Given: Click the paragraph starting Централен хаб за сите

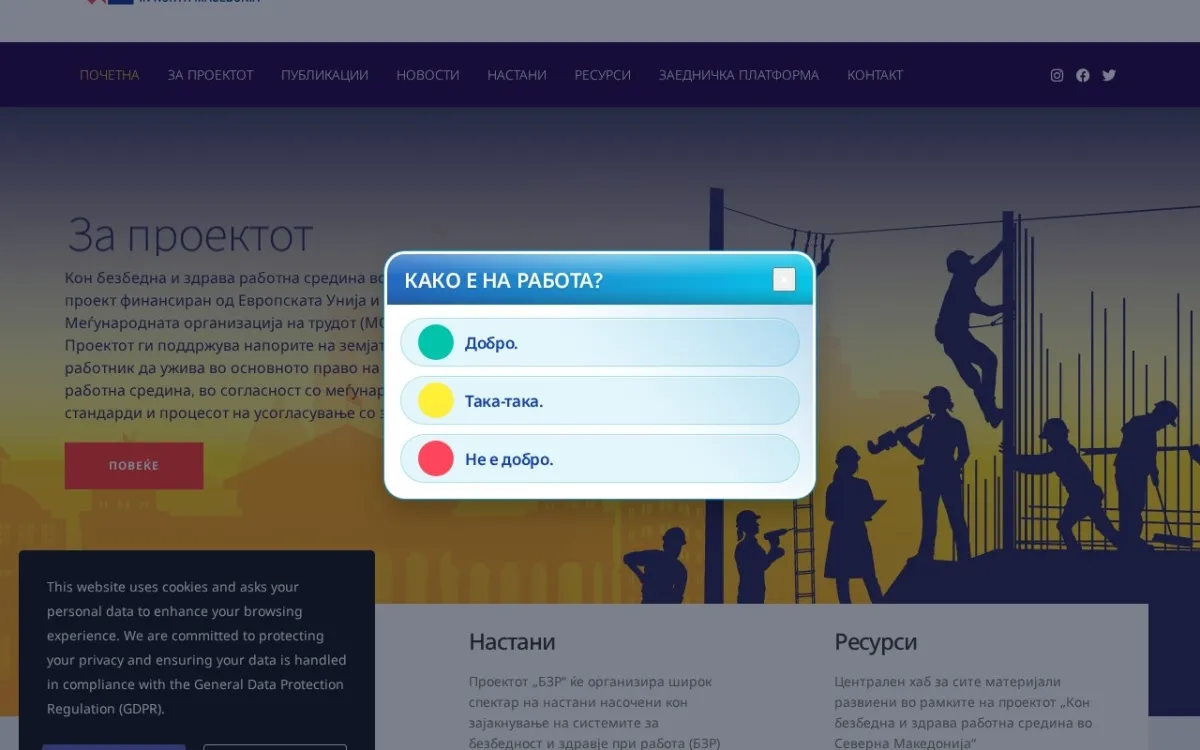Looking at the screenshot, I should tap(964, 712).
